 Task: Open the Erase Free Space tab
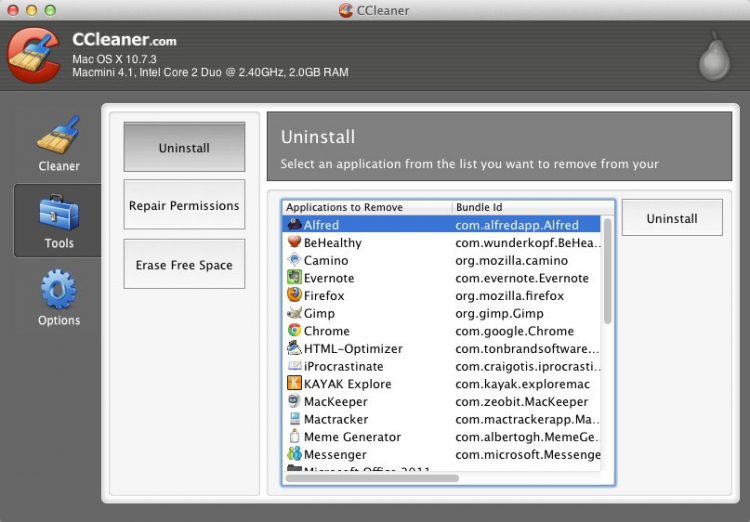(x=184, y=265)
